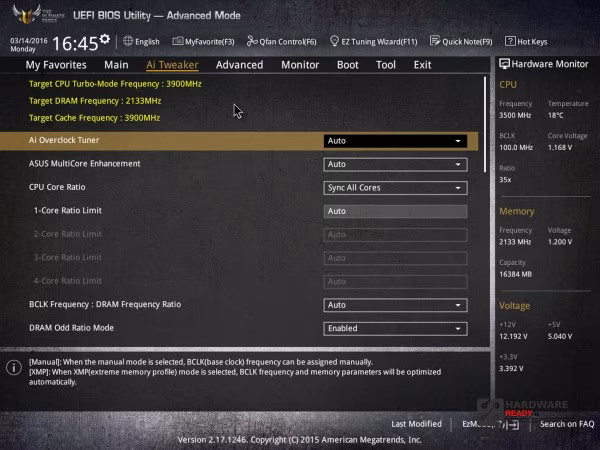Click CPU frequency 3500 MHz value
The height and width of the screenshot is (450, 600).
[515, 115]
